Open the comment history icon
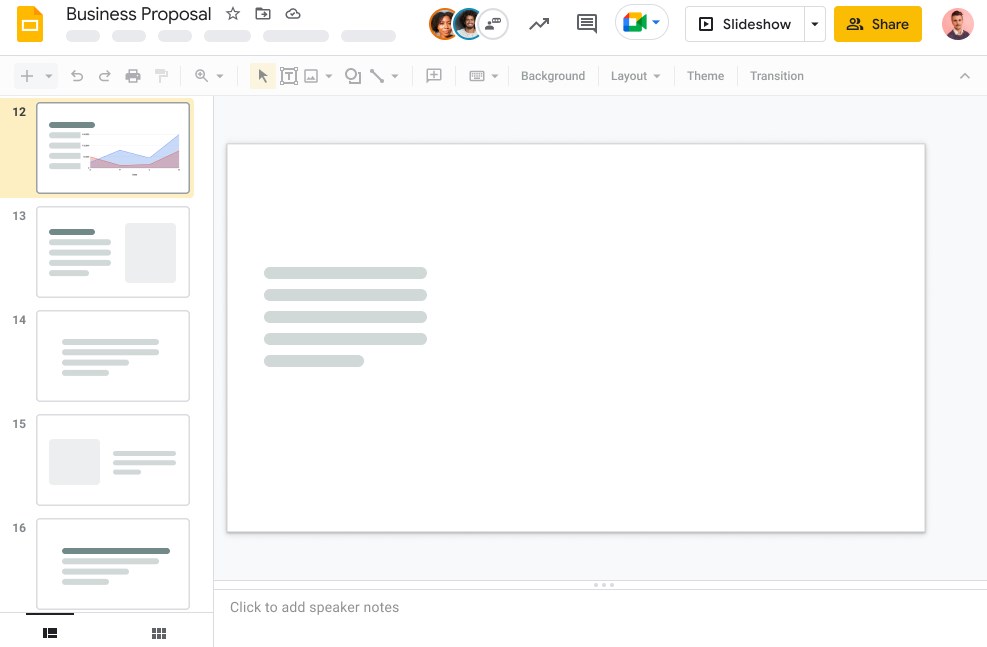This screenshot has height=647, width=987. click(x=587, y=24)
